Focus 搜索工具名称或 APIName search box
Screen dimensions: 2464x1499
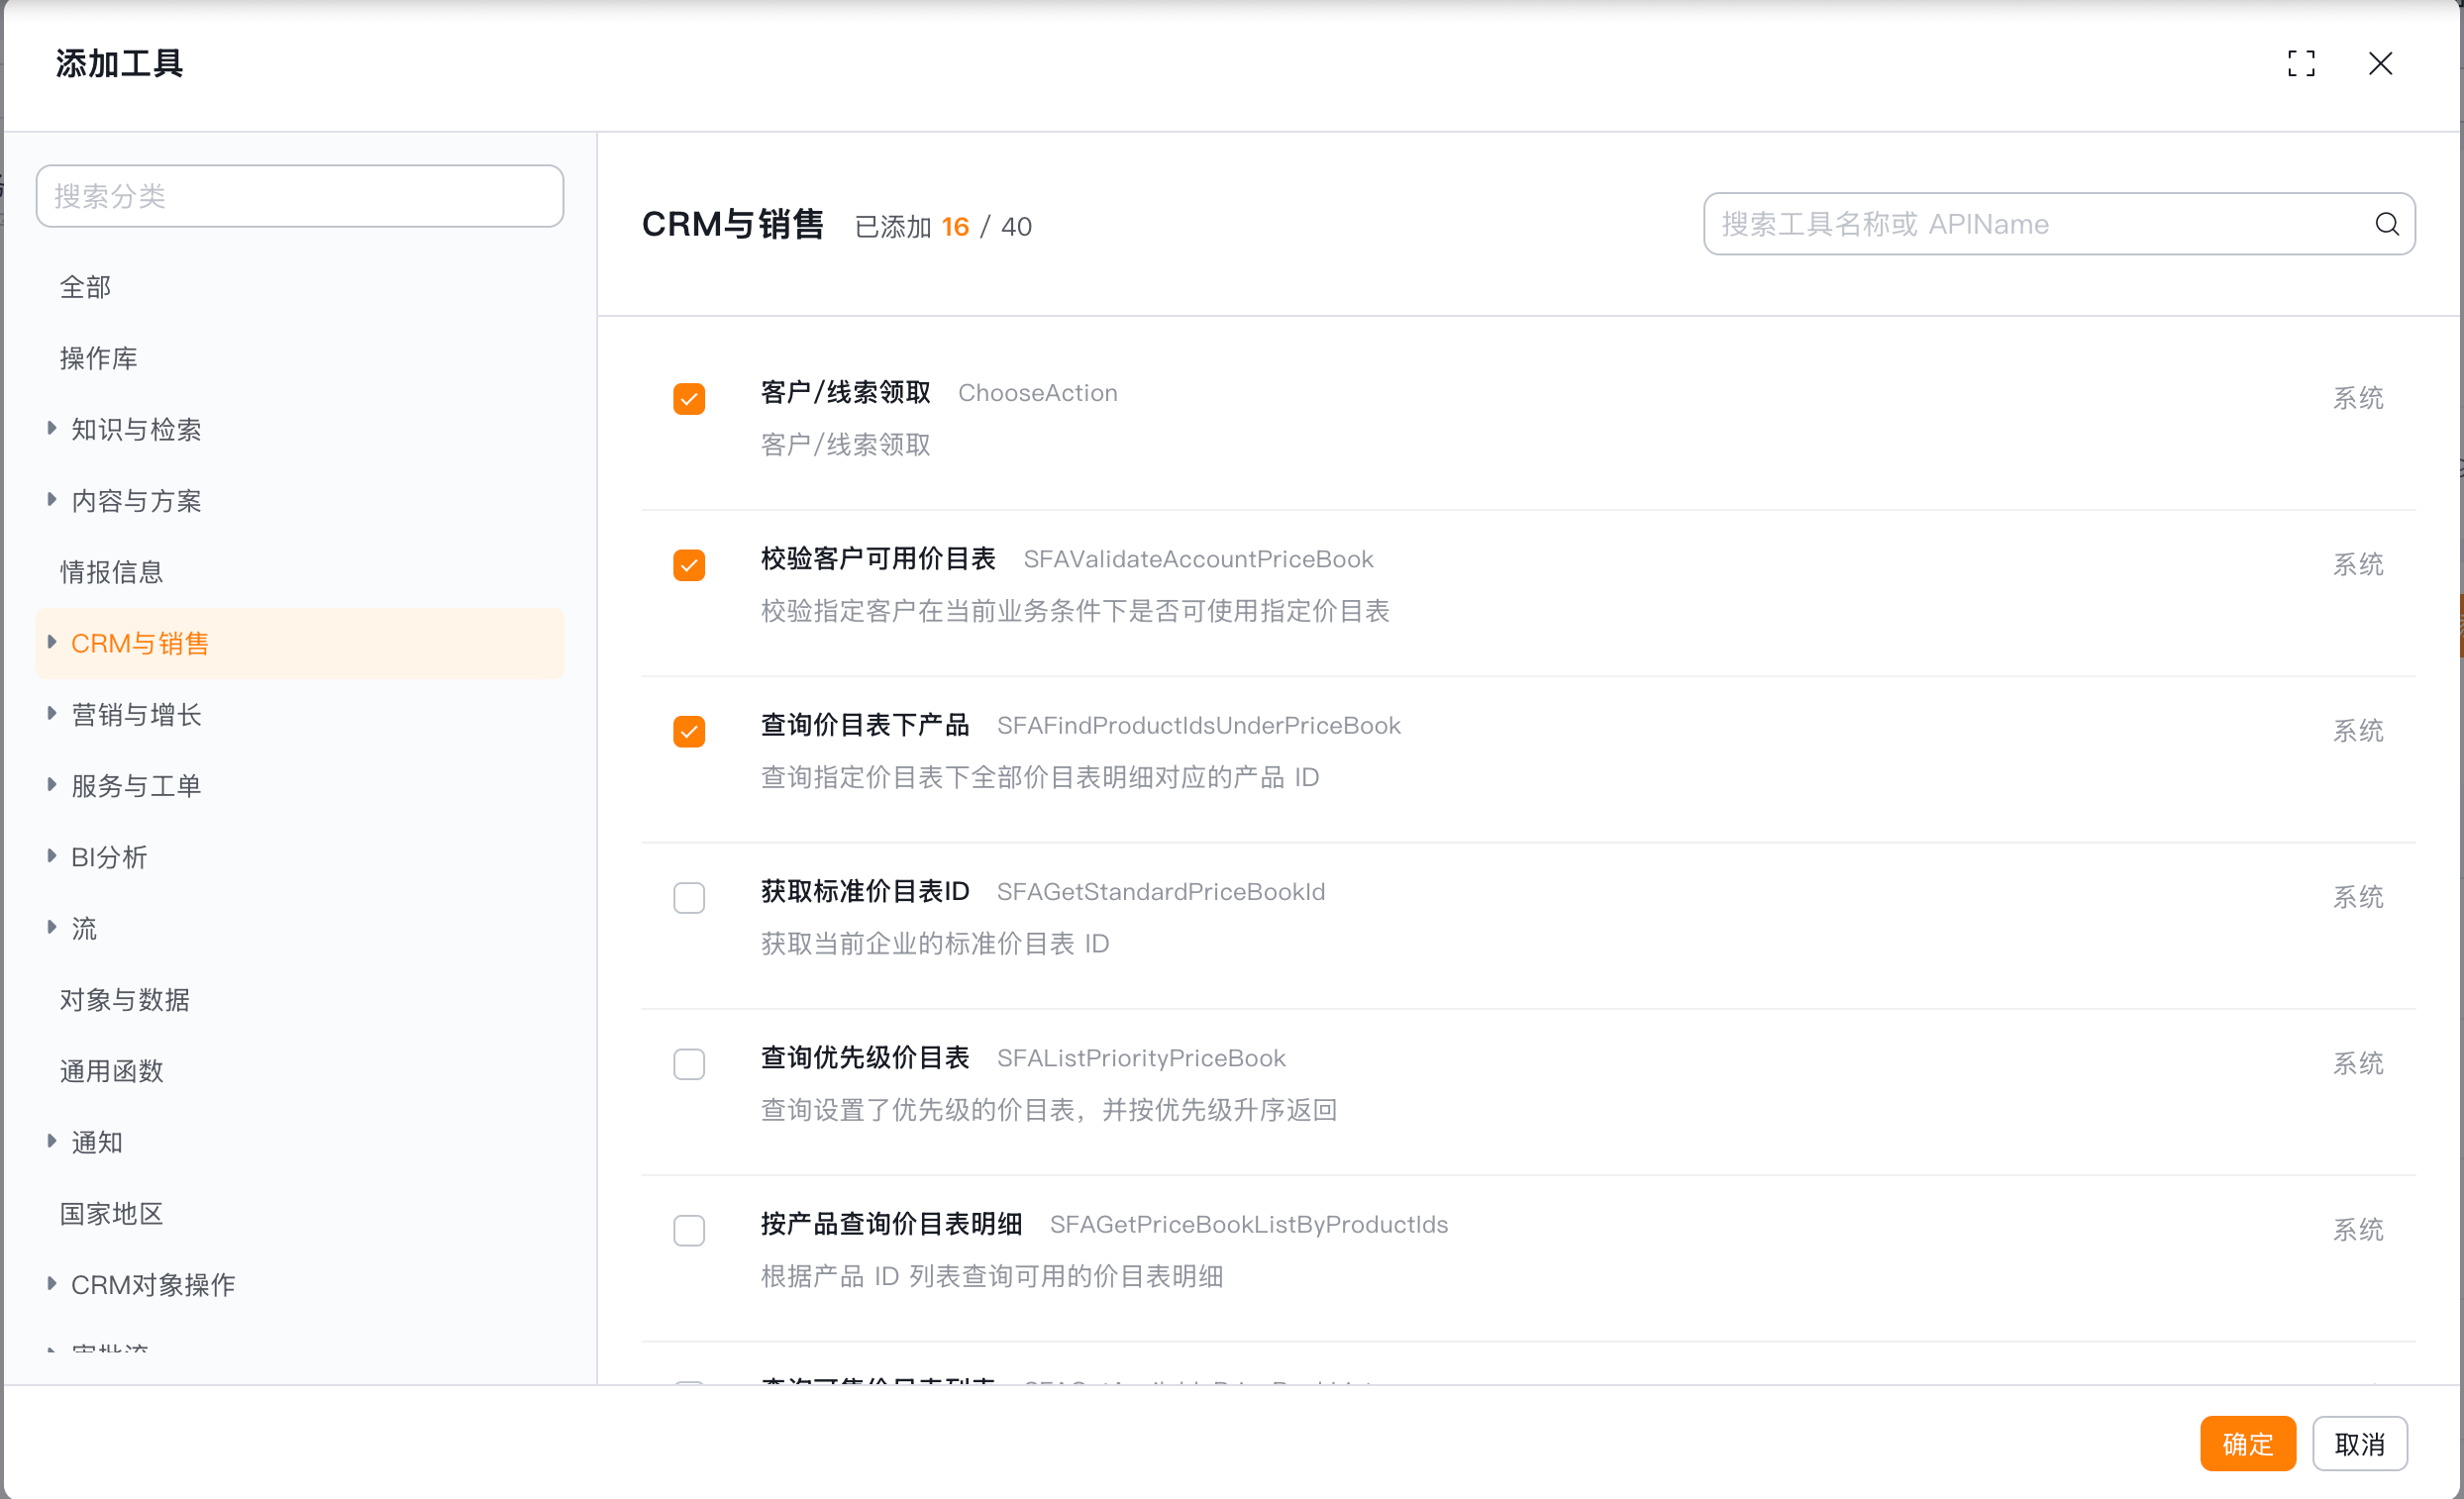2059,224
